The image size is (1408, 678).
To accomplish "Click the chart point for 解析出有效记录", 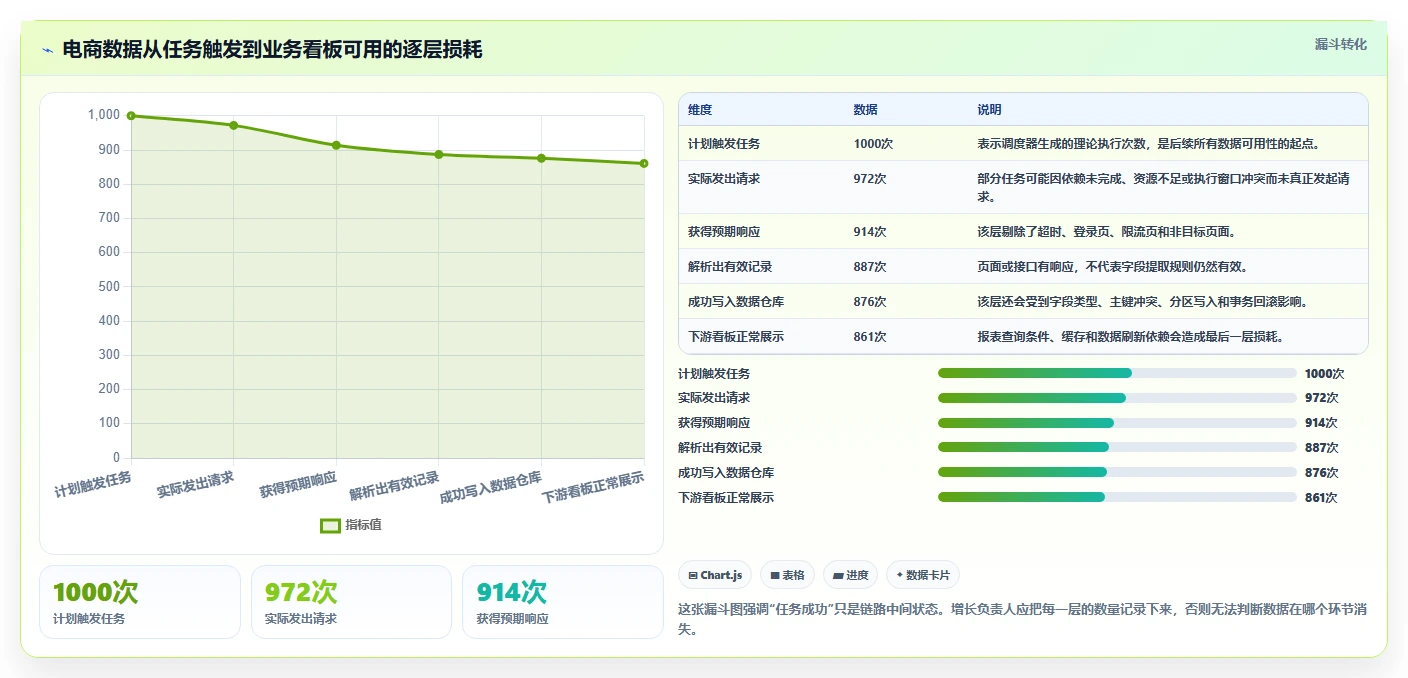I will 439,154.
